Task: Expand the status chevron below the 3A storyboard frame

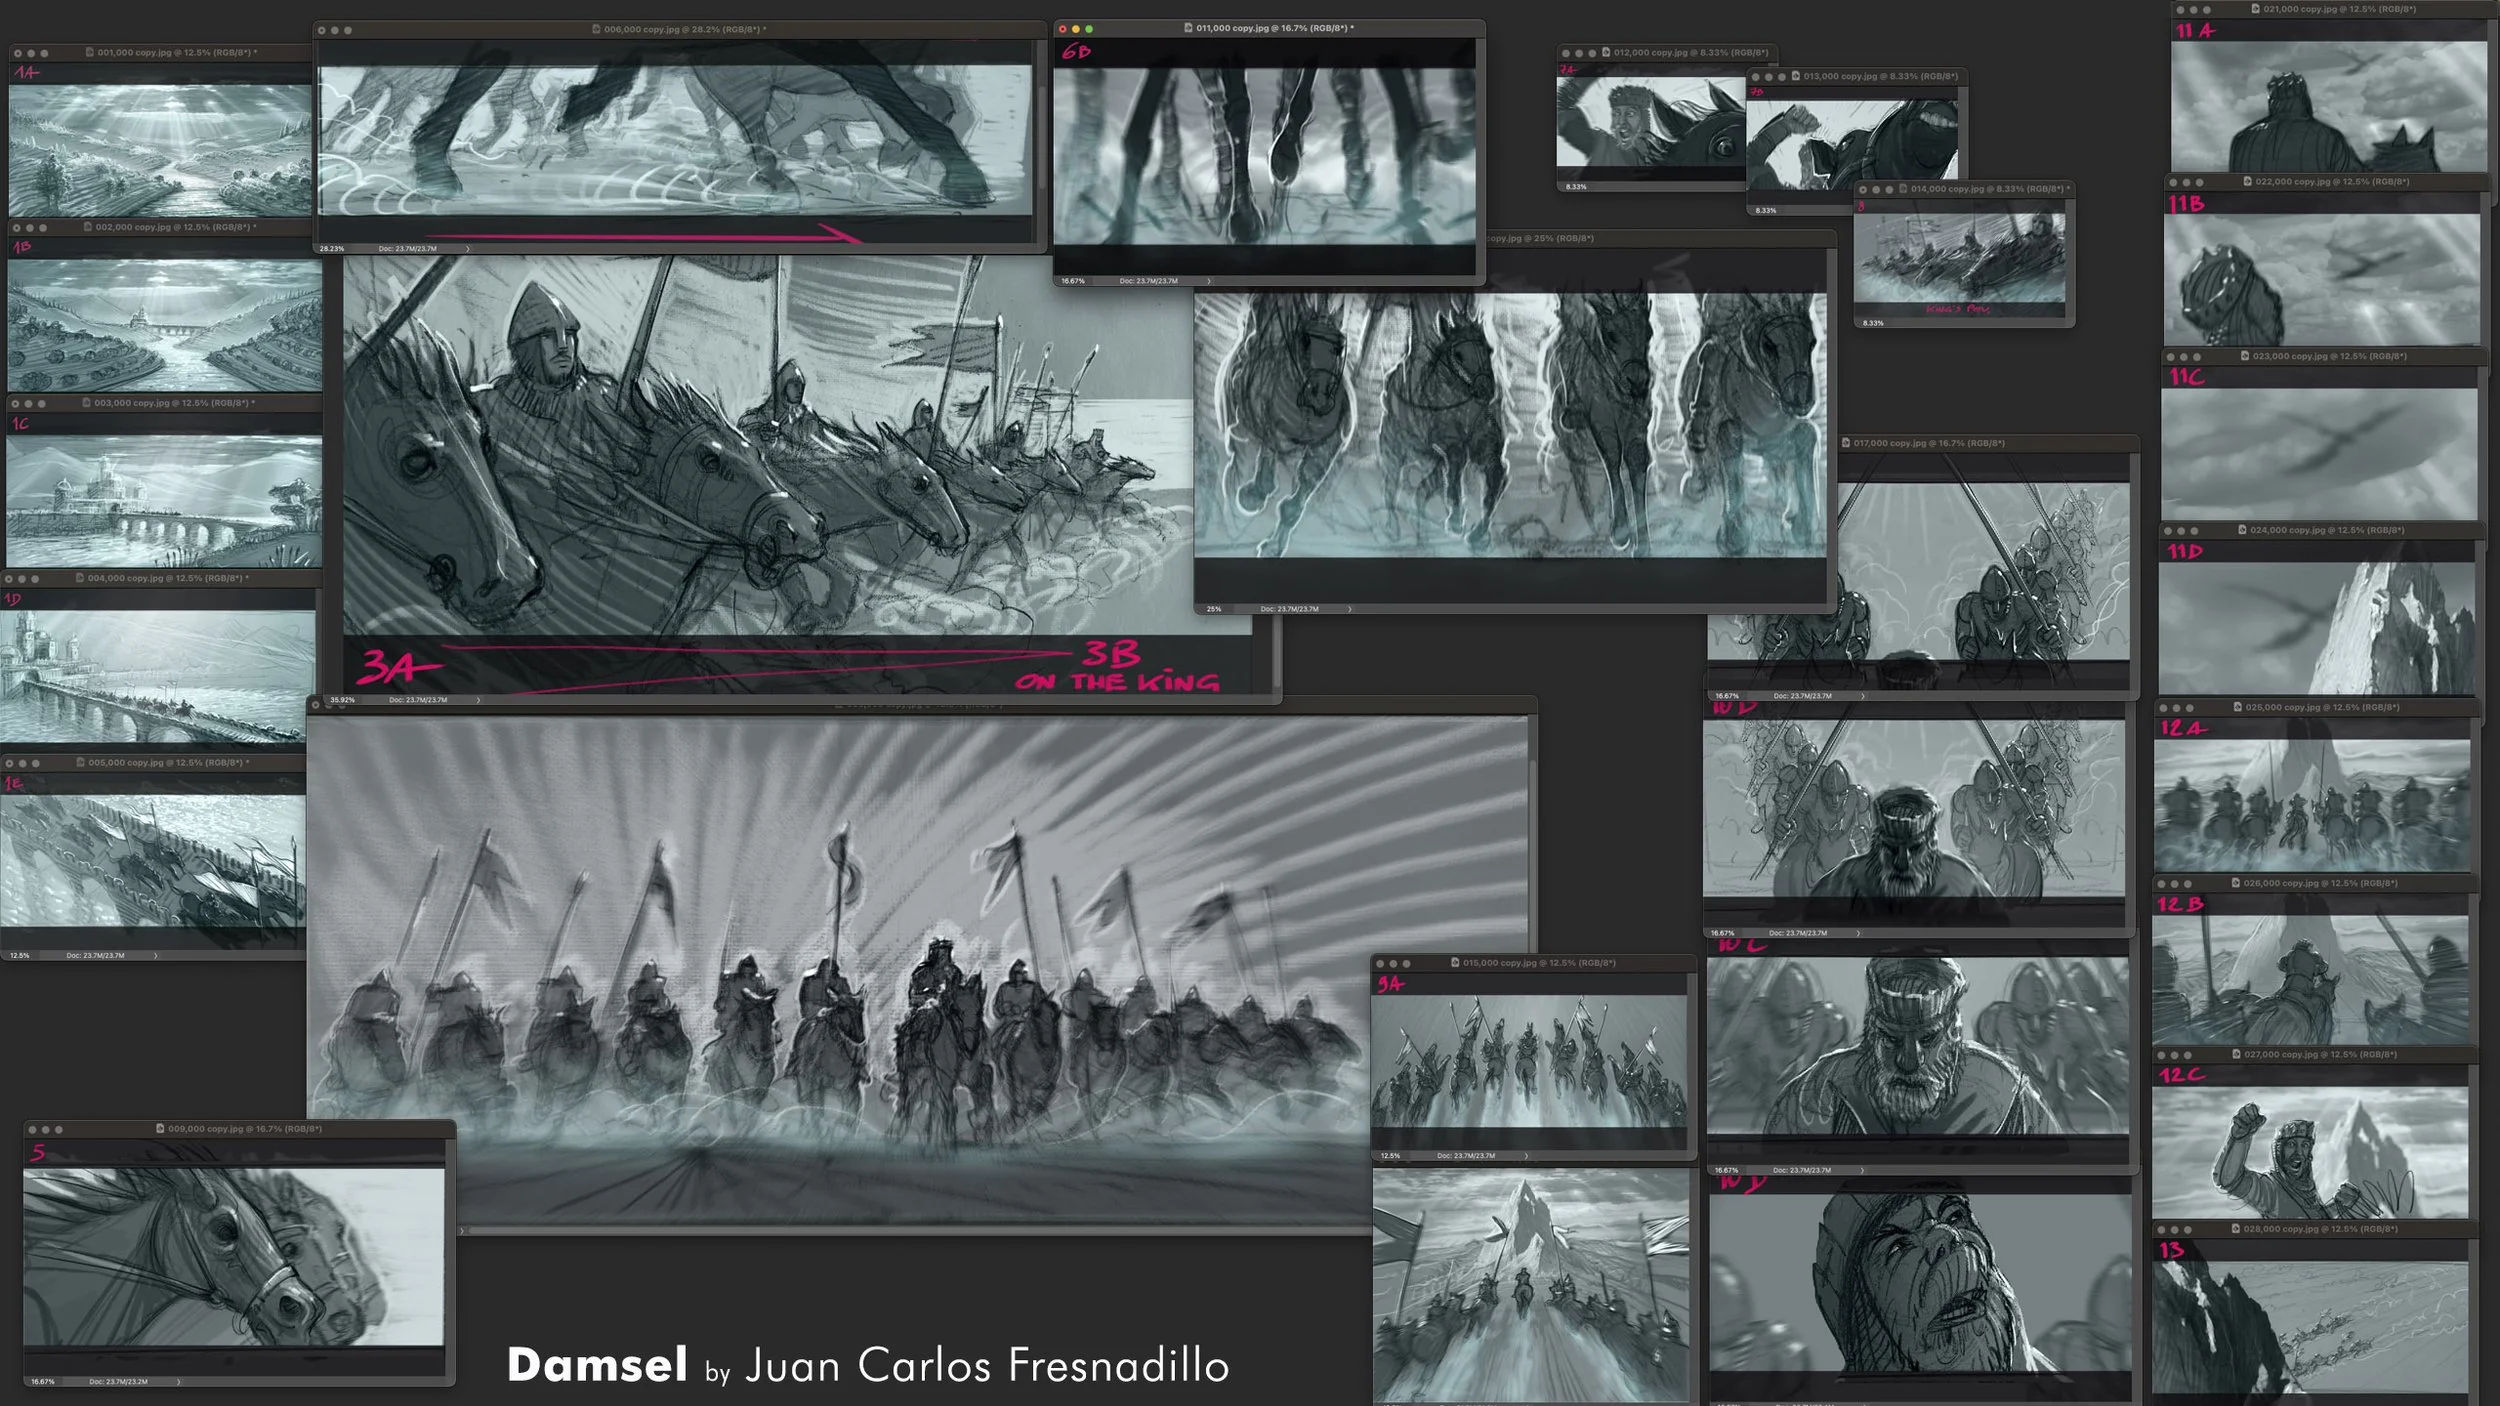Action: pos(478,700)
